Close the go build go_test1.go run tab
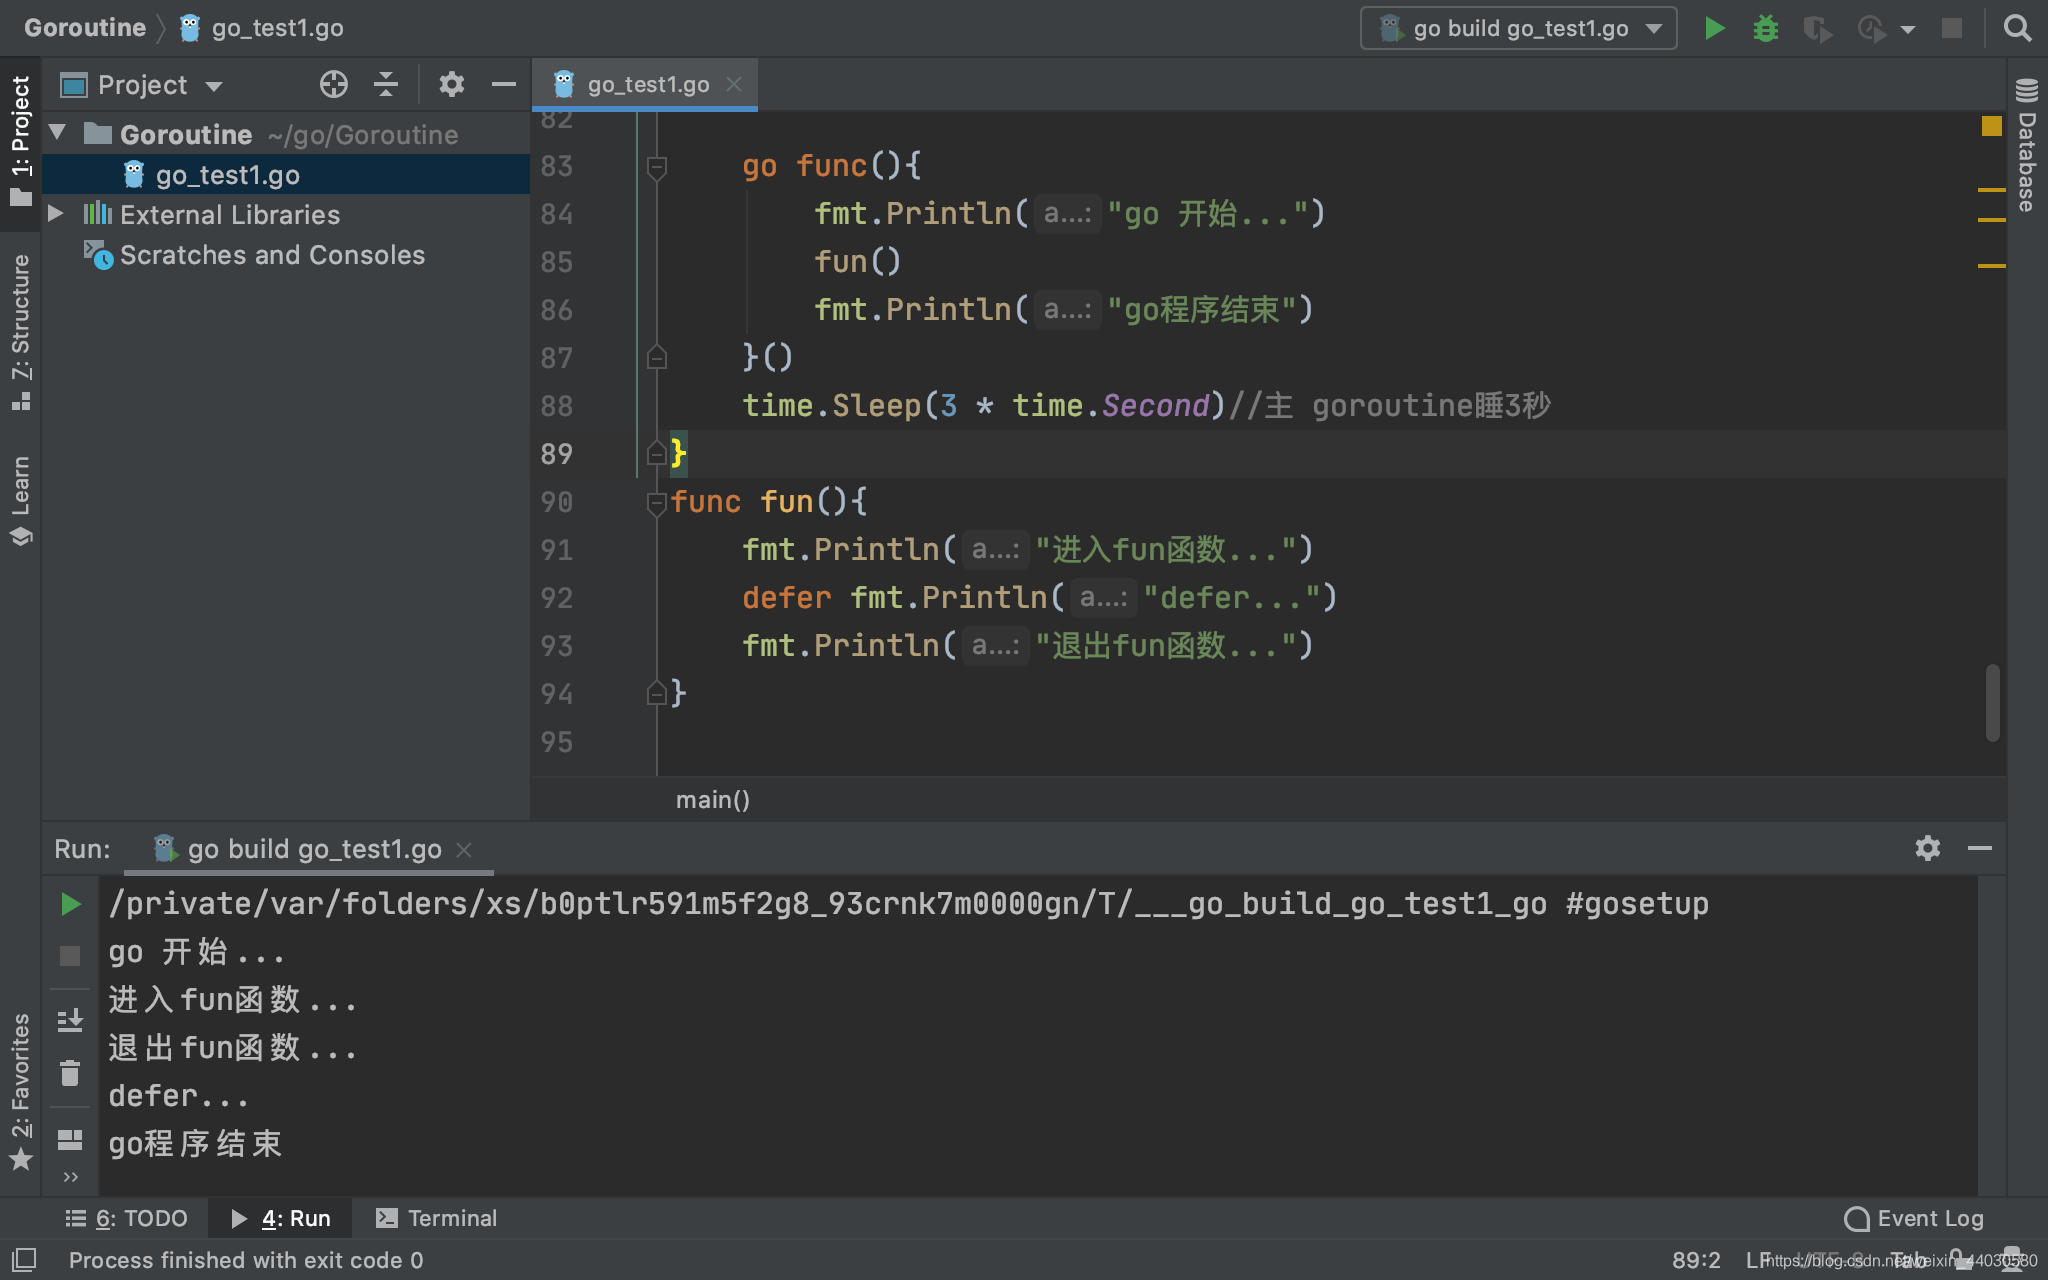The width and height of the screenshot is (2048, 1280). pos(464,850)
